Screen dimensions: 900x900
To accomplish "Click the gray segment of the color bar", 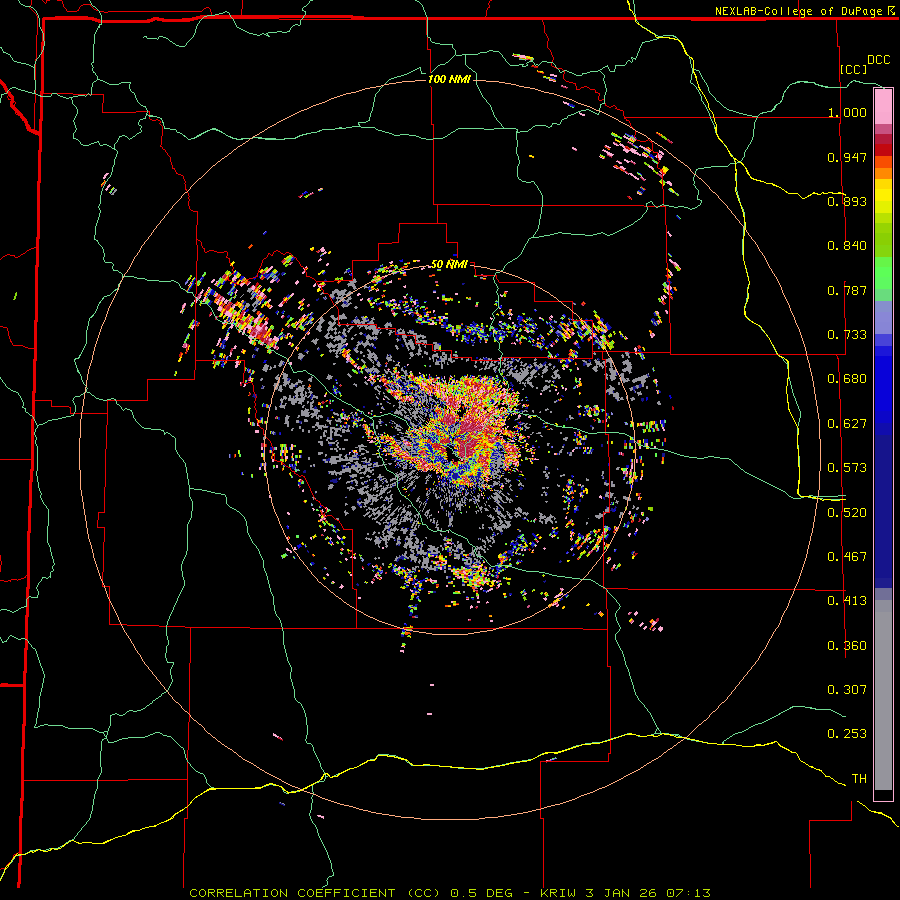I will point(883,695).
